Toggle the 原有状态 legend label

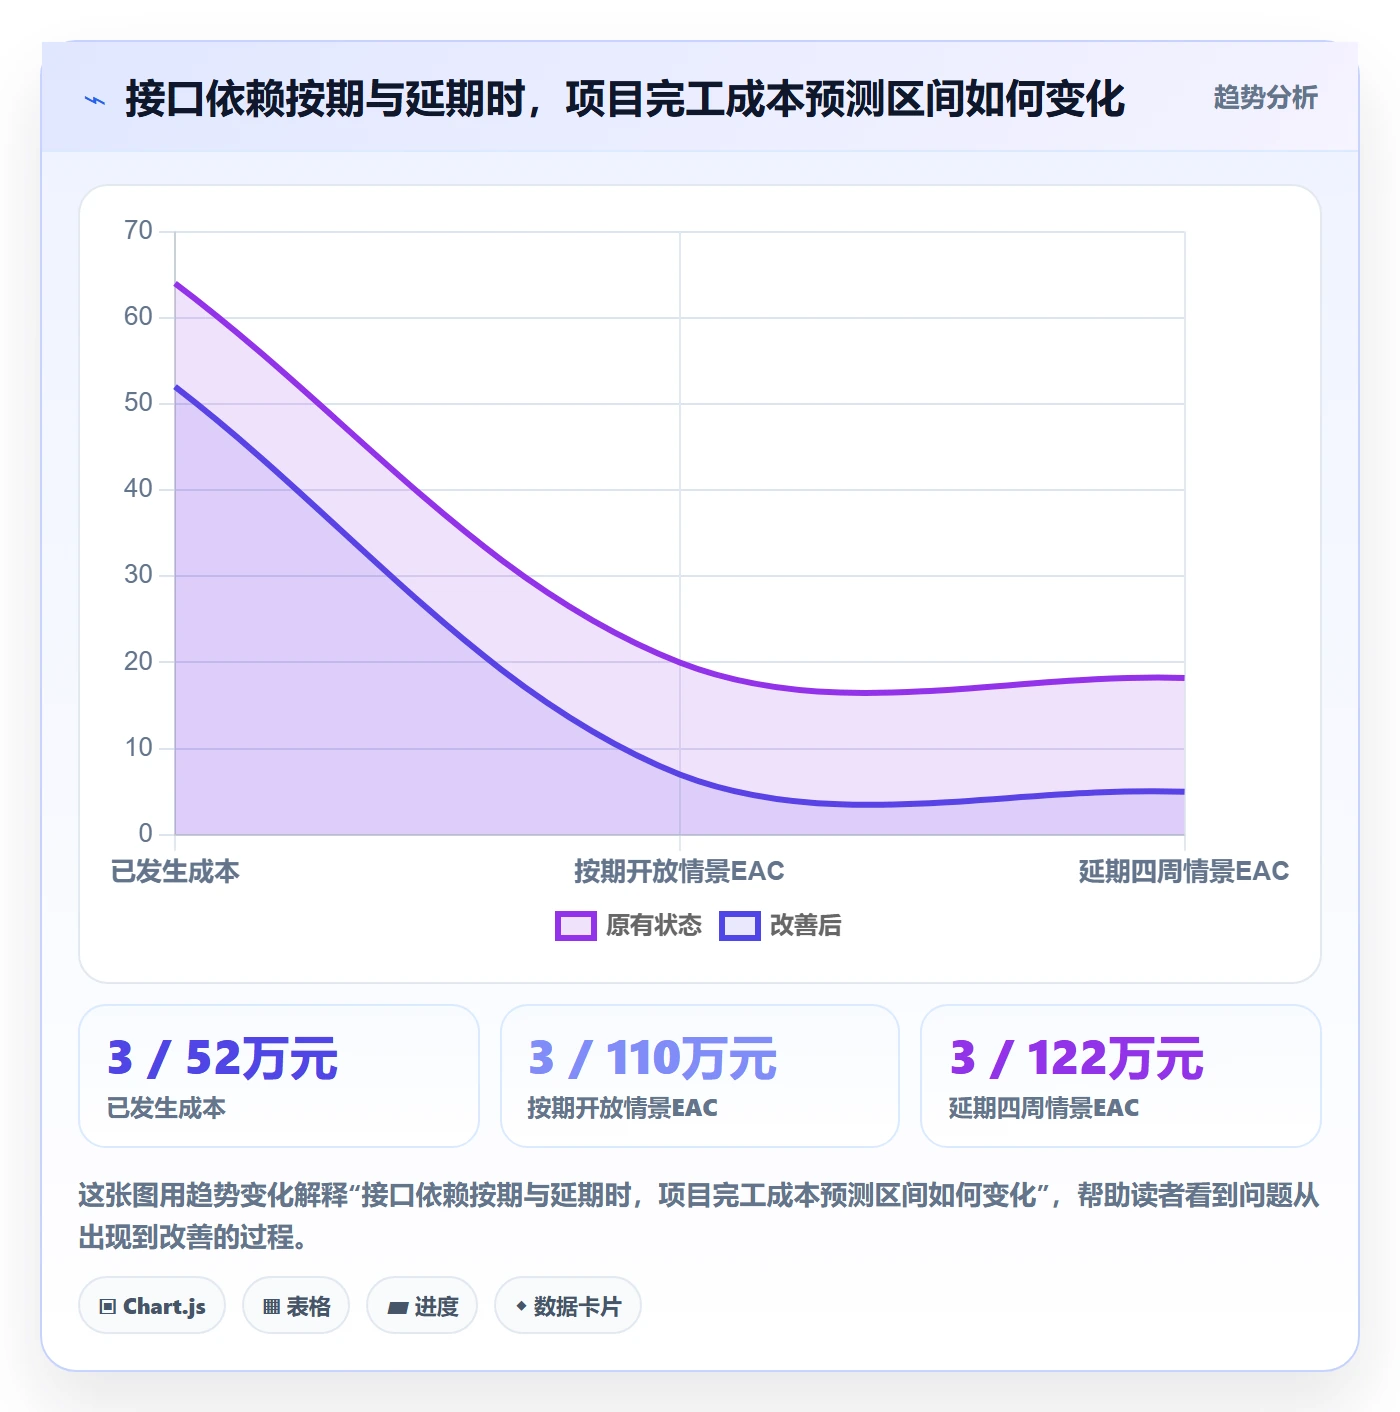pos(654,926)
